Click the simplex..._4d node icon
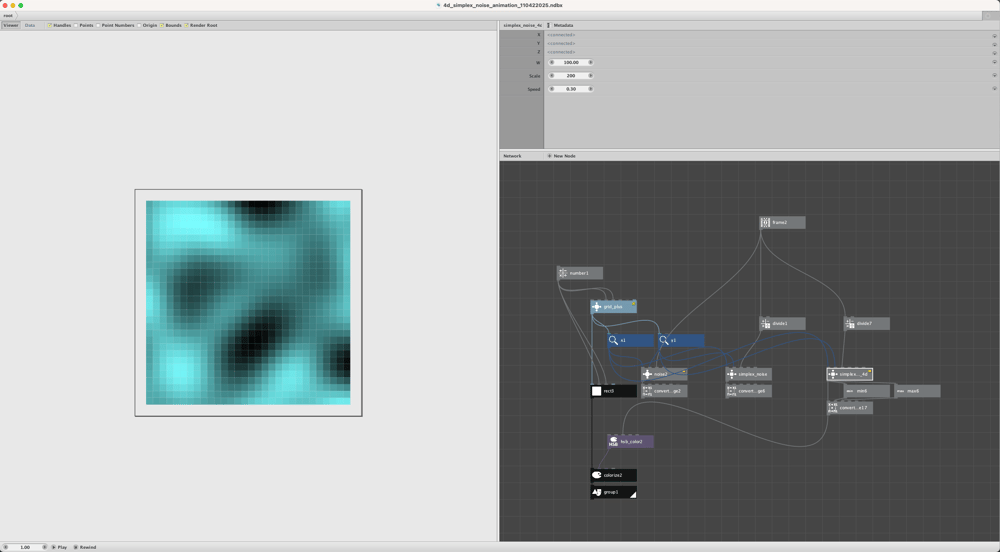 click(x=833, y=374)
